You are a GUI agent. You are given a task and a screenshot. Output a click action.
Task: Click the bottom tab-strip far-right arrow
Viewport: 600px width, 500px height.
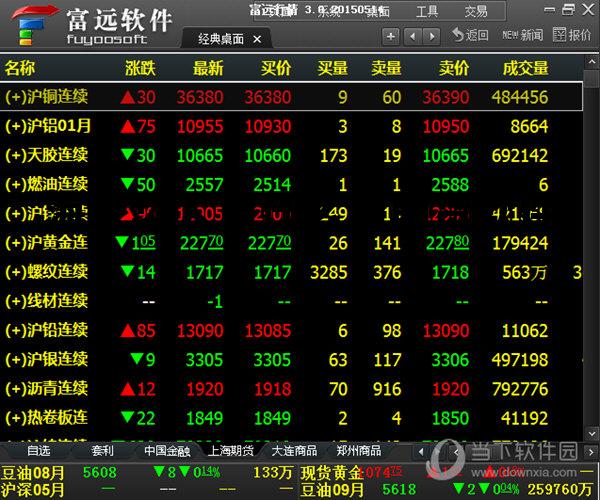tap(592, 452)
